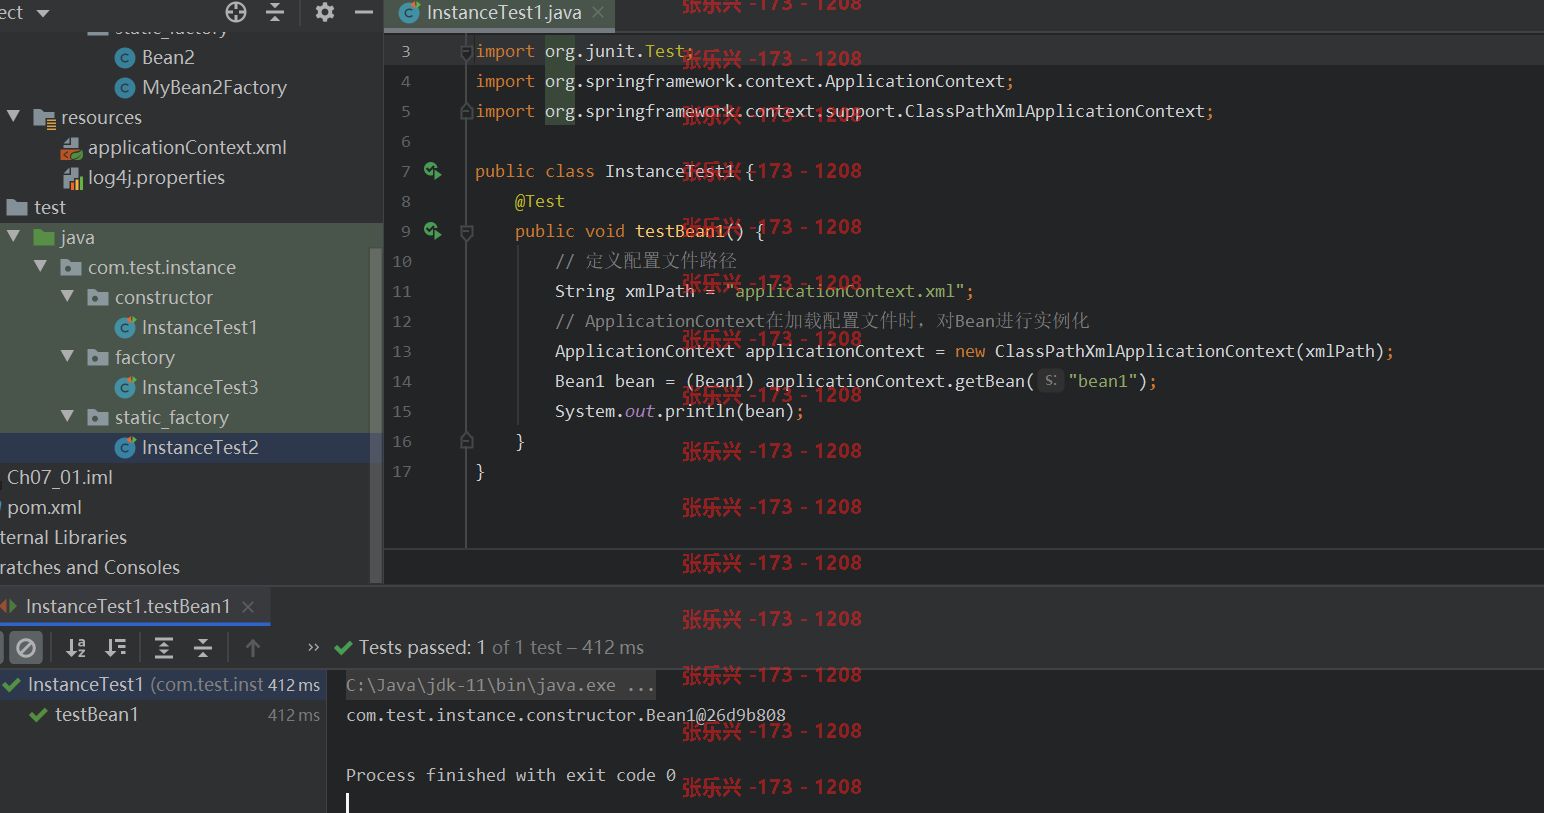Click the InstanceTest1 class name on line 7
Viewport: 1544px width, 813px height.
click(x=669, y=171)
